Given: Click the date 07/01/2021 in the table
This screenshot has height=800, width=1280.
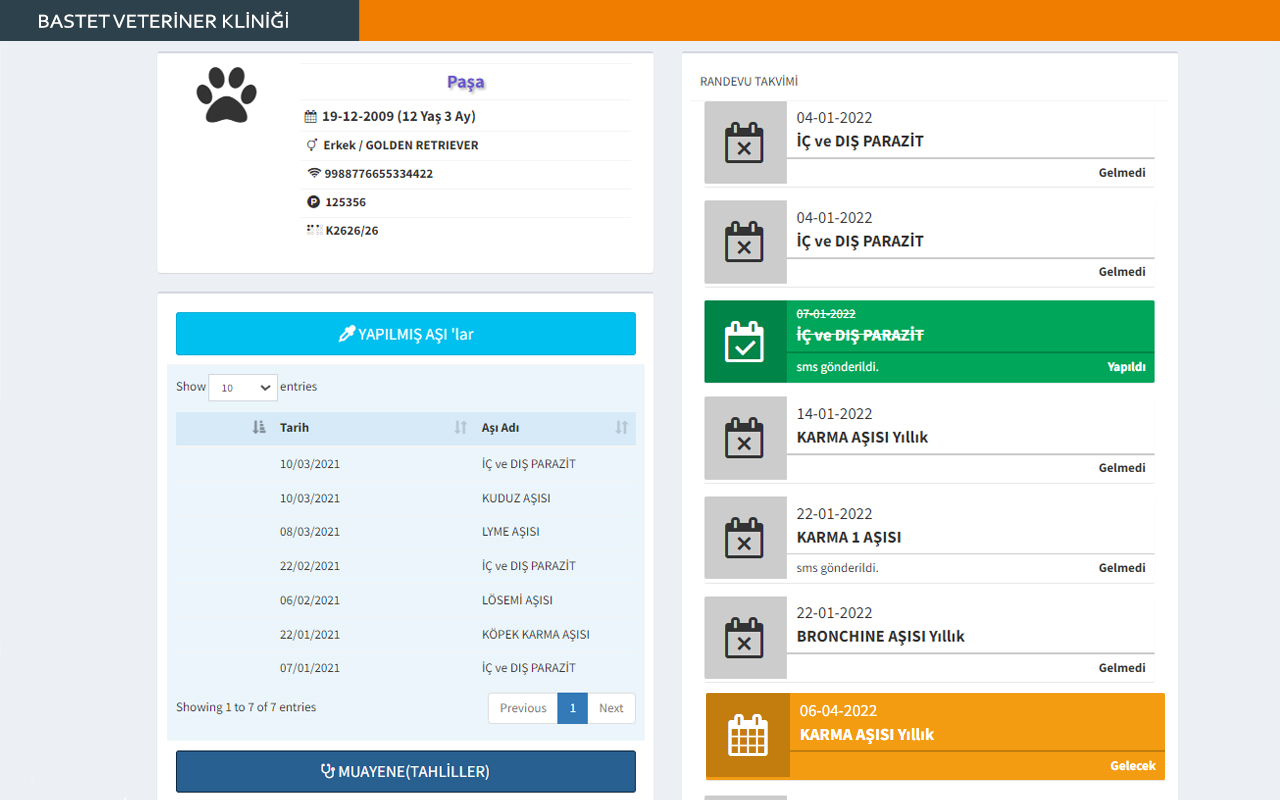Looking at the screenshot, I should tap(310, 668).
